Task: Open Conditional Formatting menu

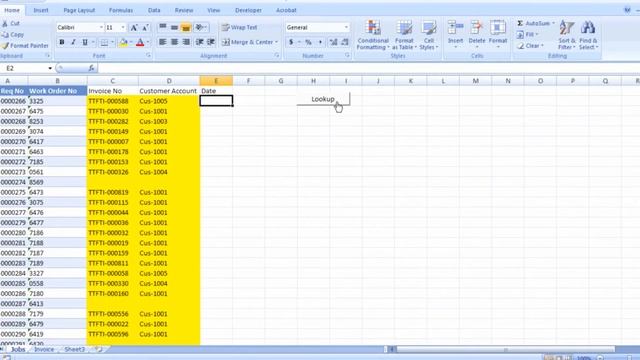Action: (373, 35)
